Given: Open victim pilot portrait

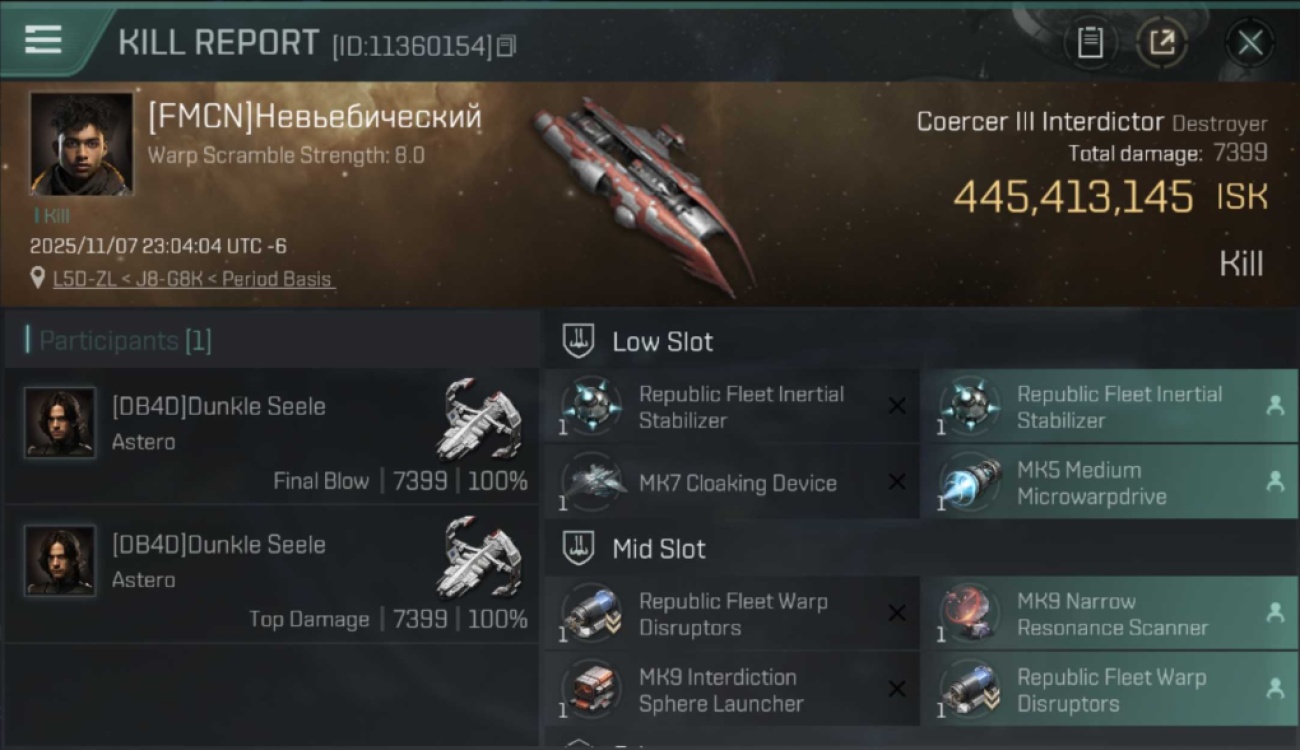Looking at the screenshot, I should [81, 144].
